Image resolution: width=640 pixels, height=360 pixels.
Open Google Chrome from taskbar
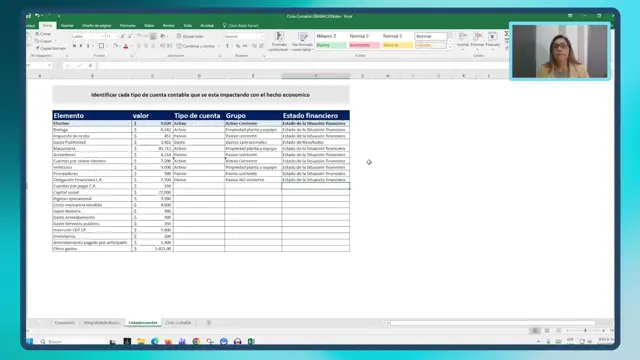tap(196, 341)
